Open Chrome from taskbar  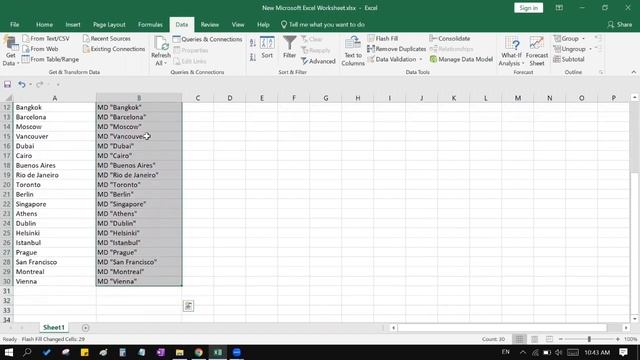tap(199, 352)
